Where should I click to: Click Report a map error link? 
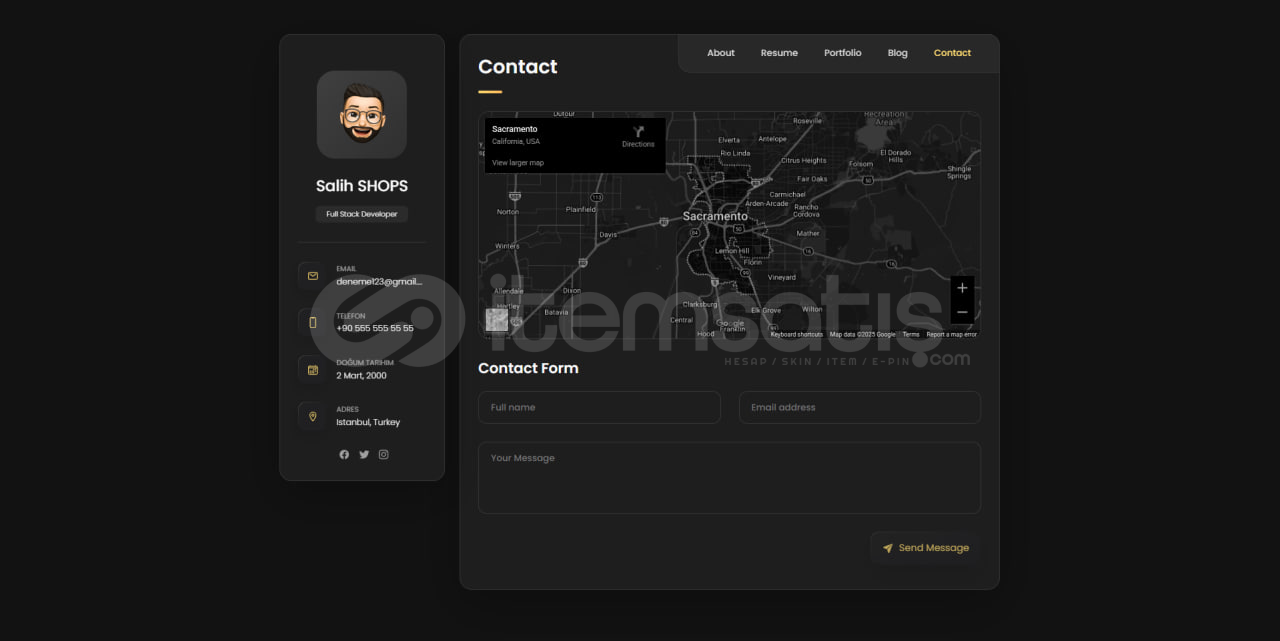(951, 334)
